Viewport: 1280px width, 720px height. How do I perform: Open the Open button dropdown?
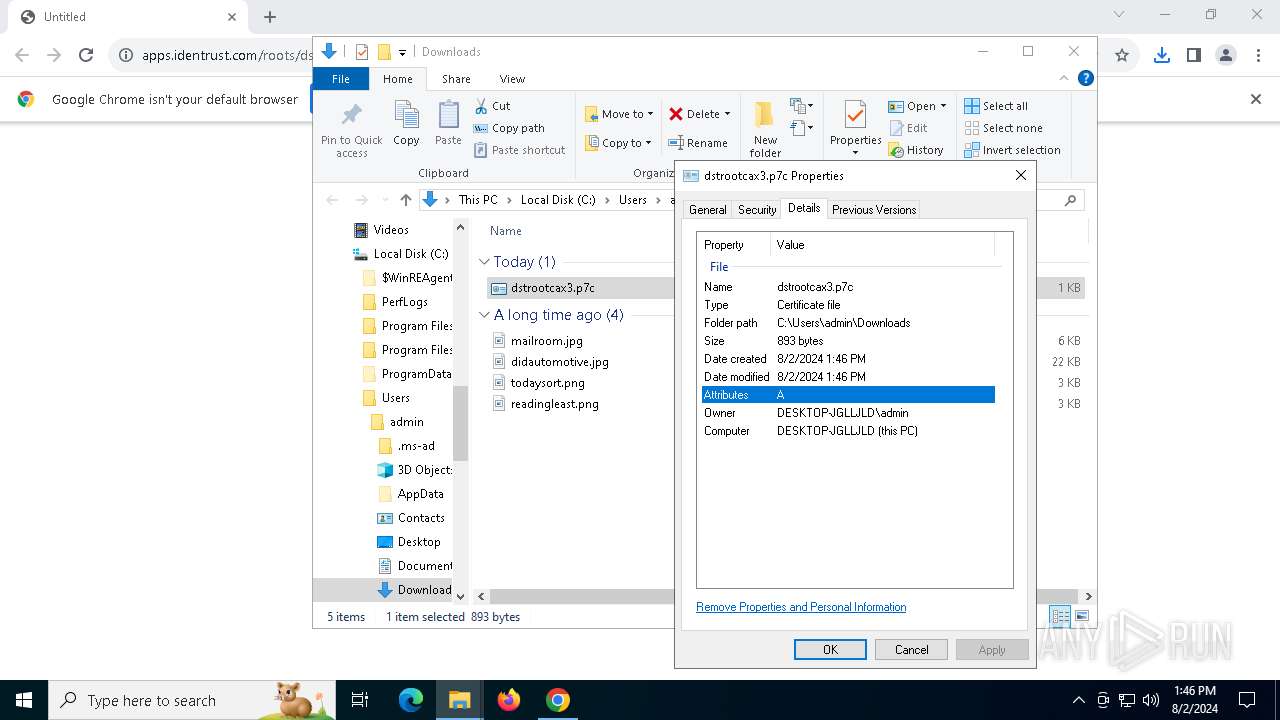(x=943, y=106)
